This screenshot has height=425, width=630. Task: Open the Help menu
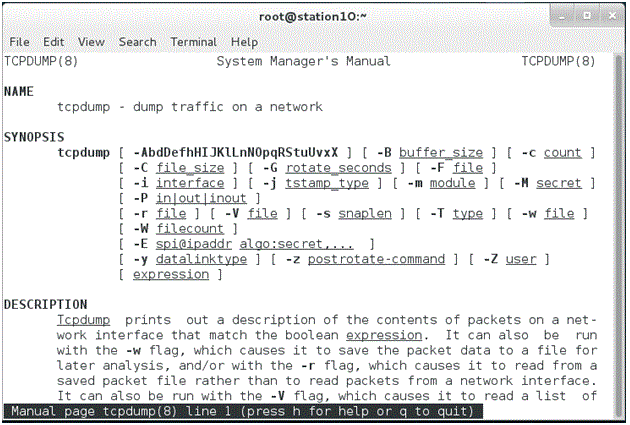(x=244, y=42)
